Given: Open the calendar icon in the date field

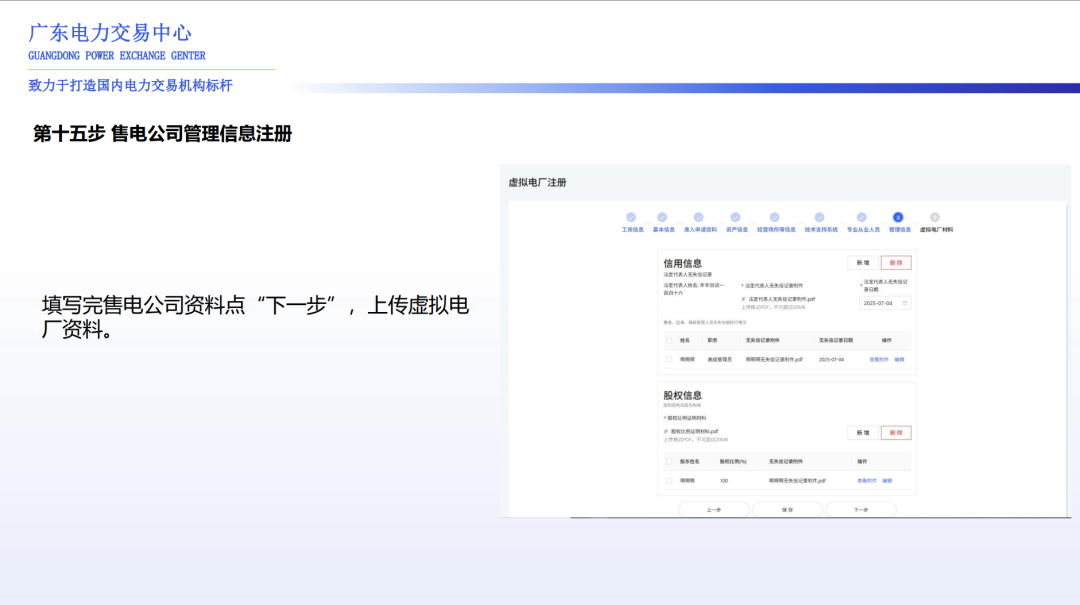Looking at the screenshot, I should click(906, 303).
